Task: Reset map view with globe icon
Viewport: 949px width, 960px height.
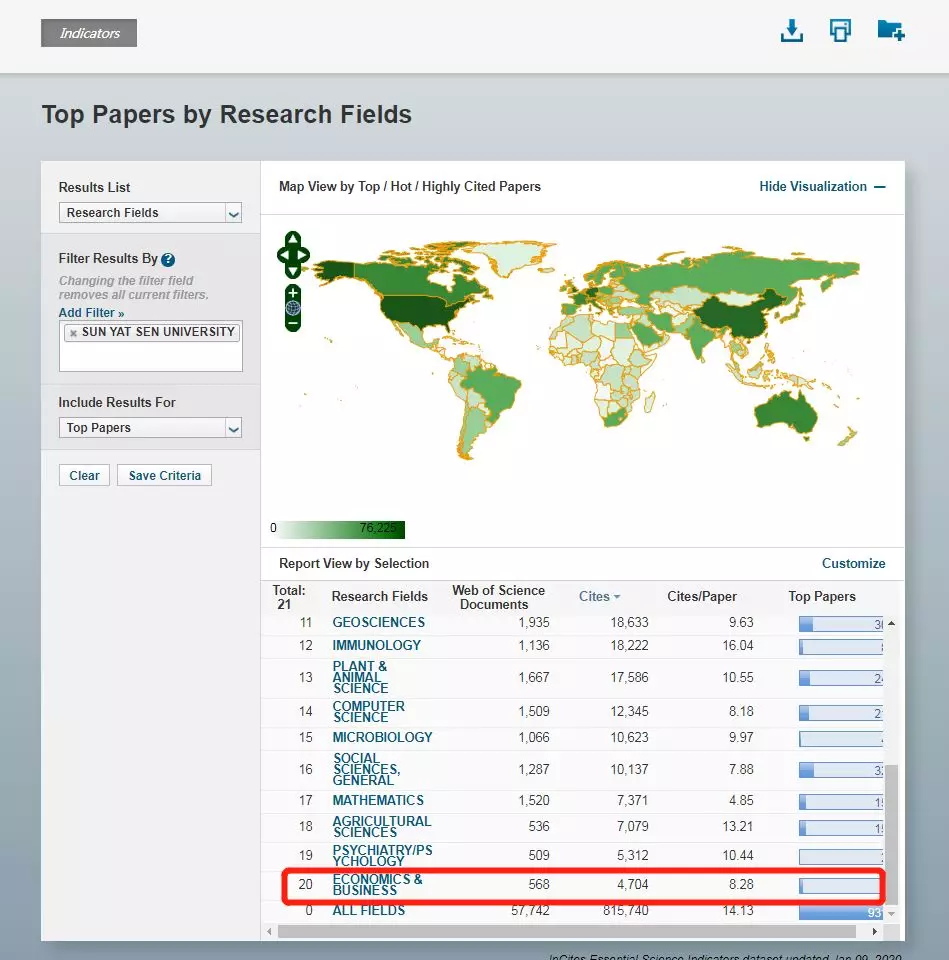Action: (x=293, y=307)
